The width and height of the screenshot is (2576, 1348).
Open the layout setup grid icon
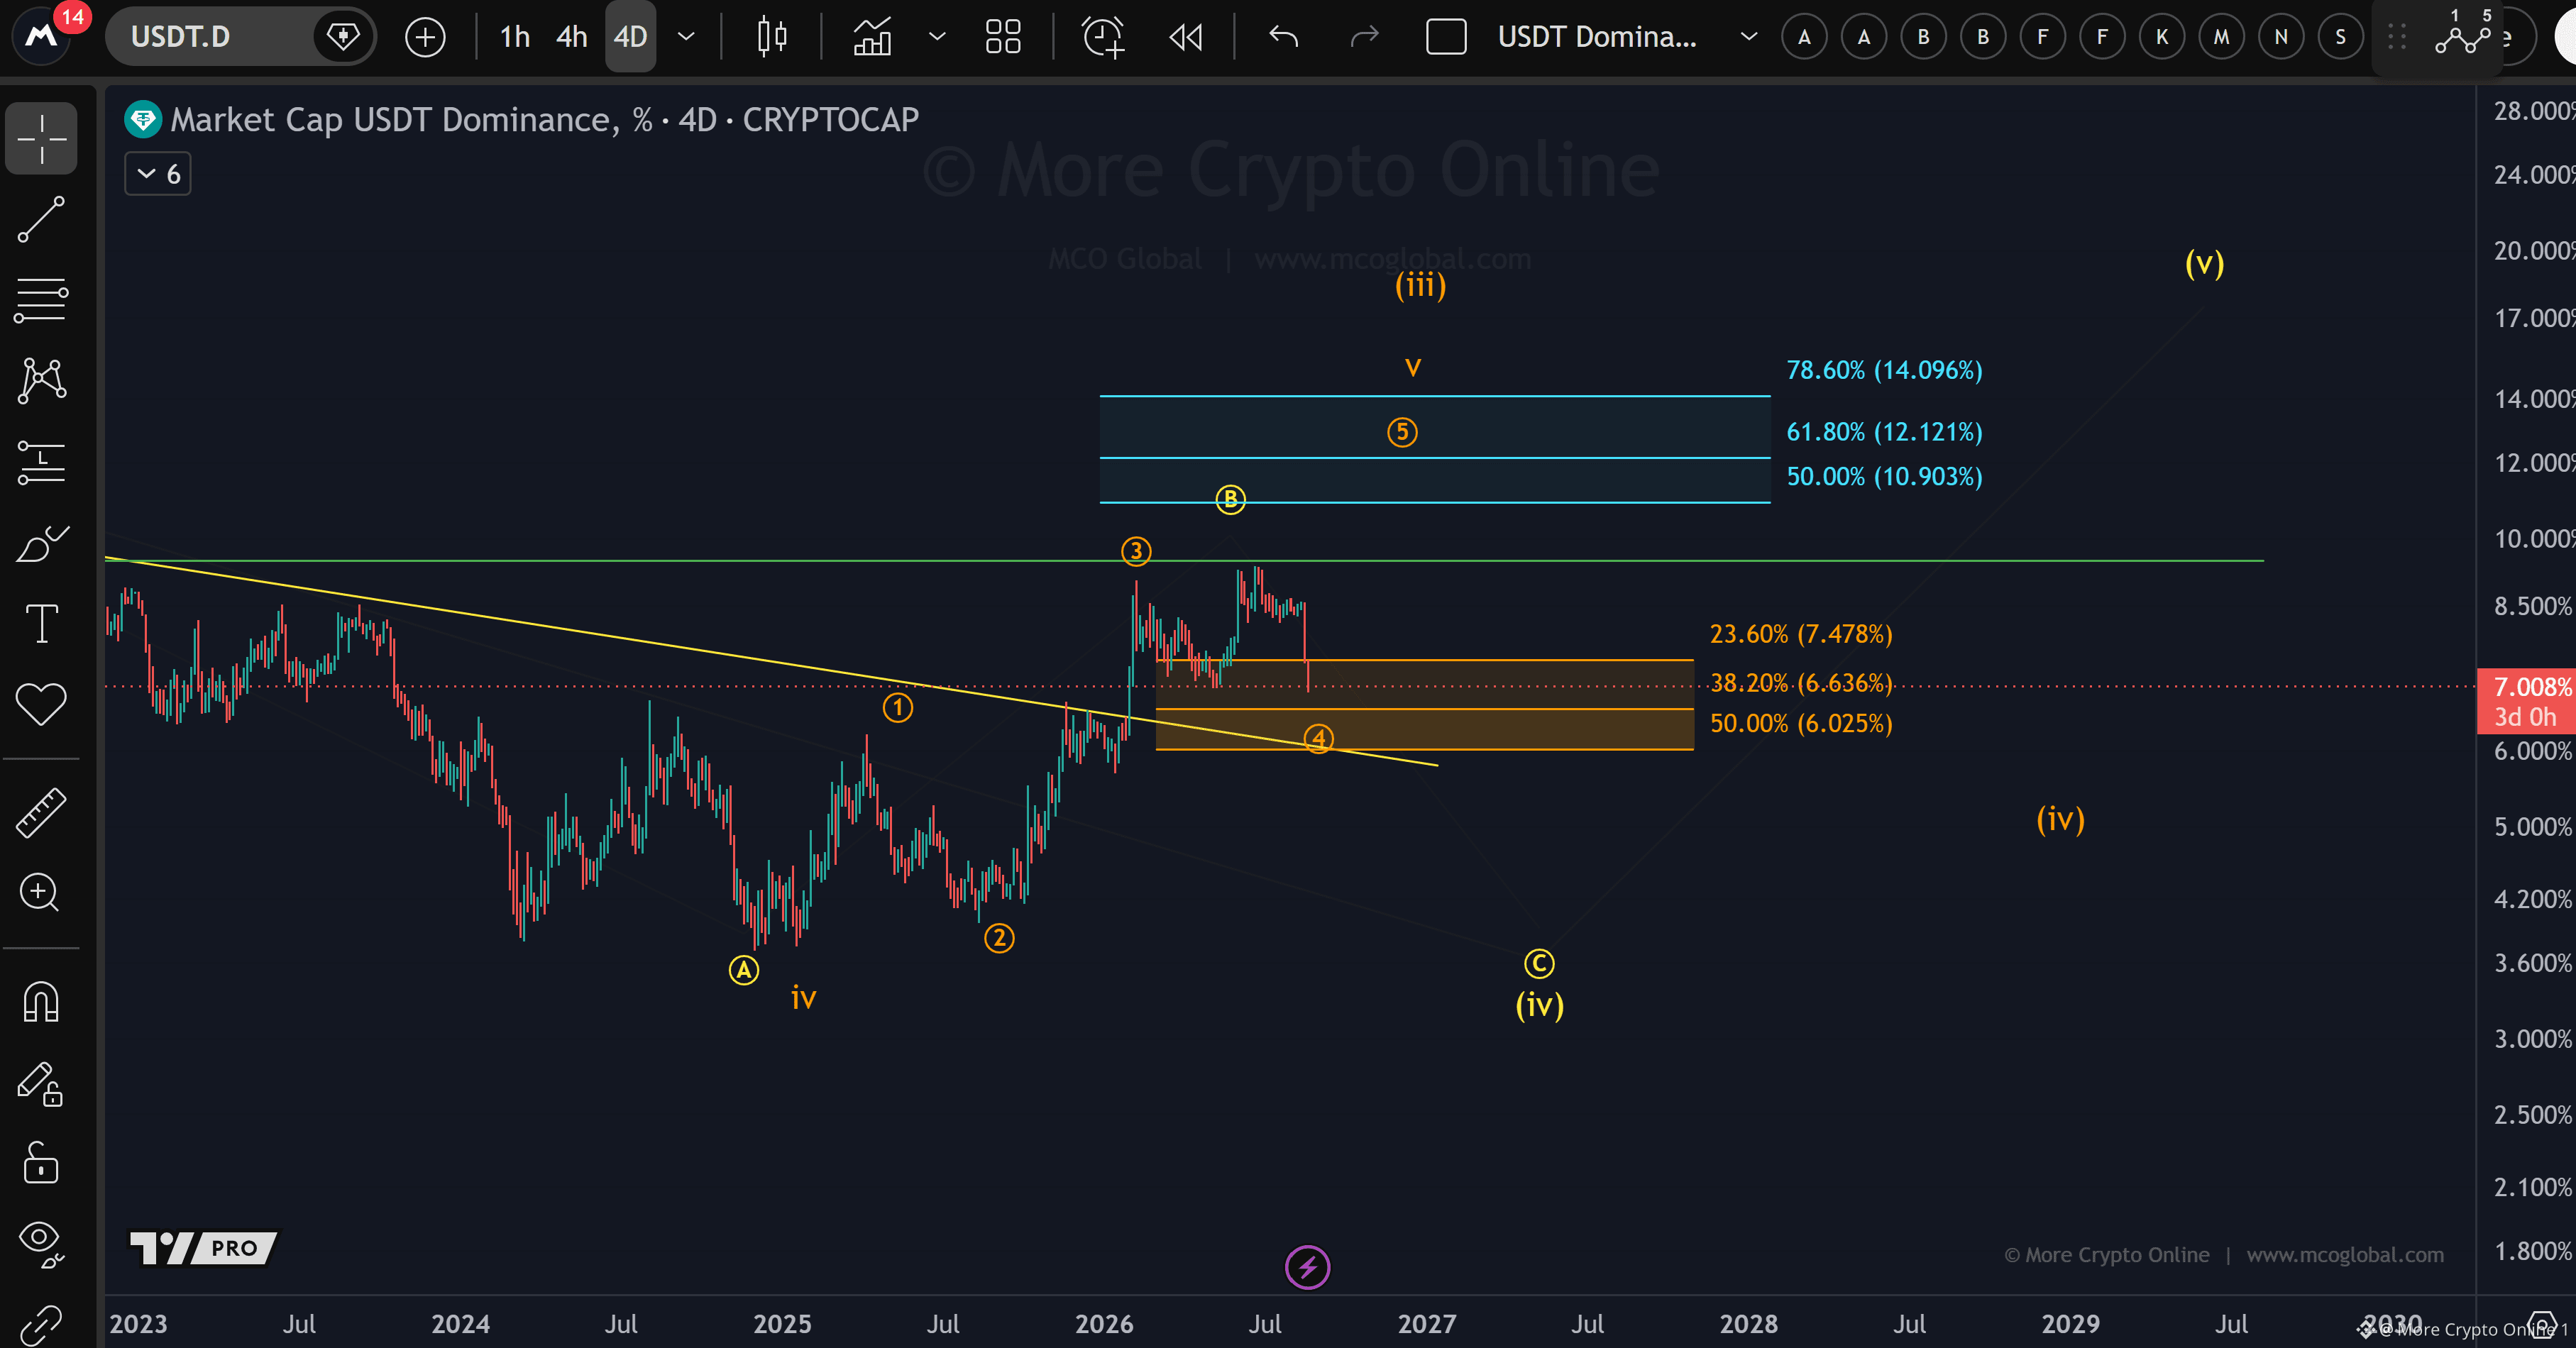tap(1002, 37)
